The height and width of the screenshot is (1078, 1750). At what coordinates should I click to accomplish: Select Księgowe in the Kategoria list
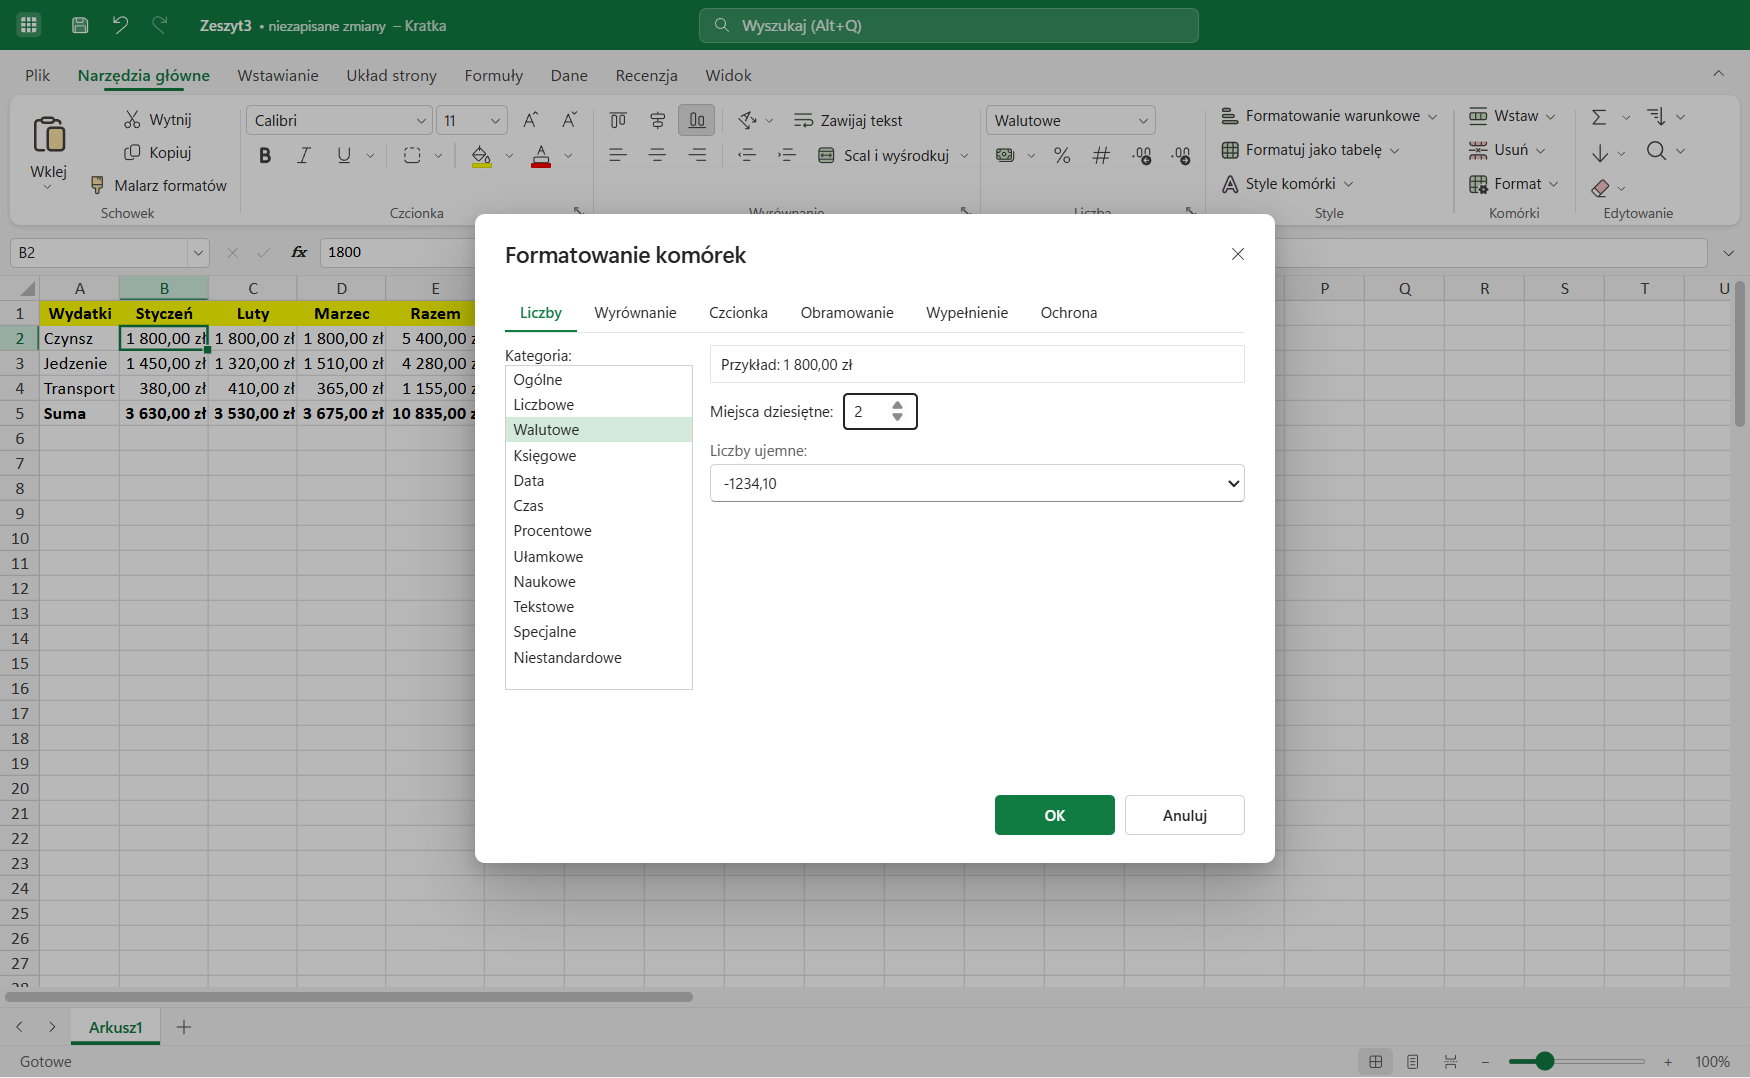coord(599,455)
